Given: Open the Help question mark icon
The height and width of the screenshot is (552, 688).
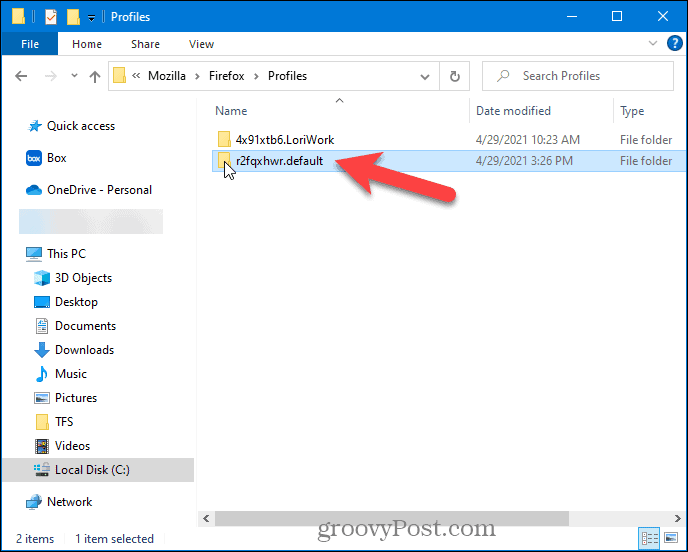Looking at the screenshot, I should tap(674, 43).
